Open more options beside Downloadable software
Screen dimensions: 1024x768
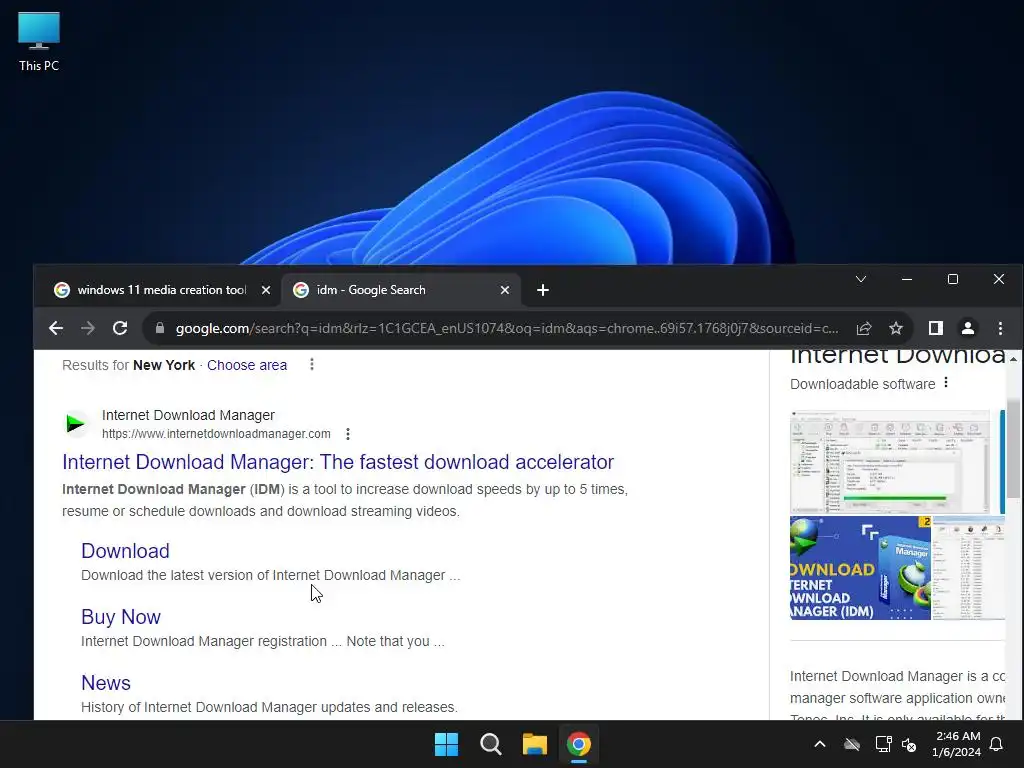pyautogui.click(x=946, y=383)
